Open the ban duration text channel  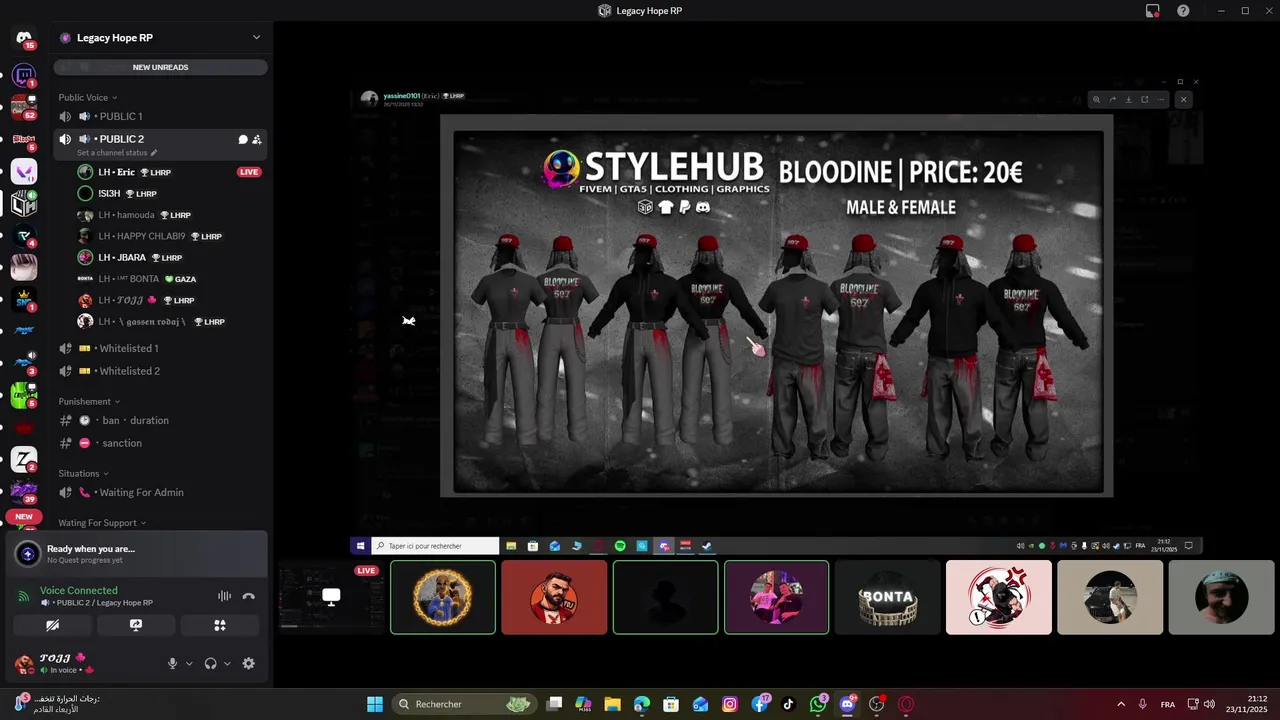click(x=160, y=420)
